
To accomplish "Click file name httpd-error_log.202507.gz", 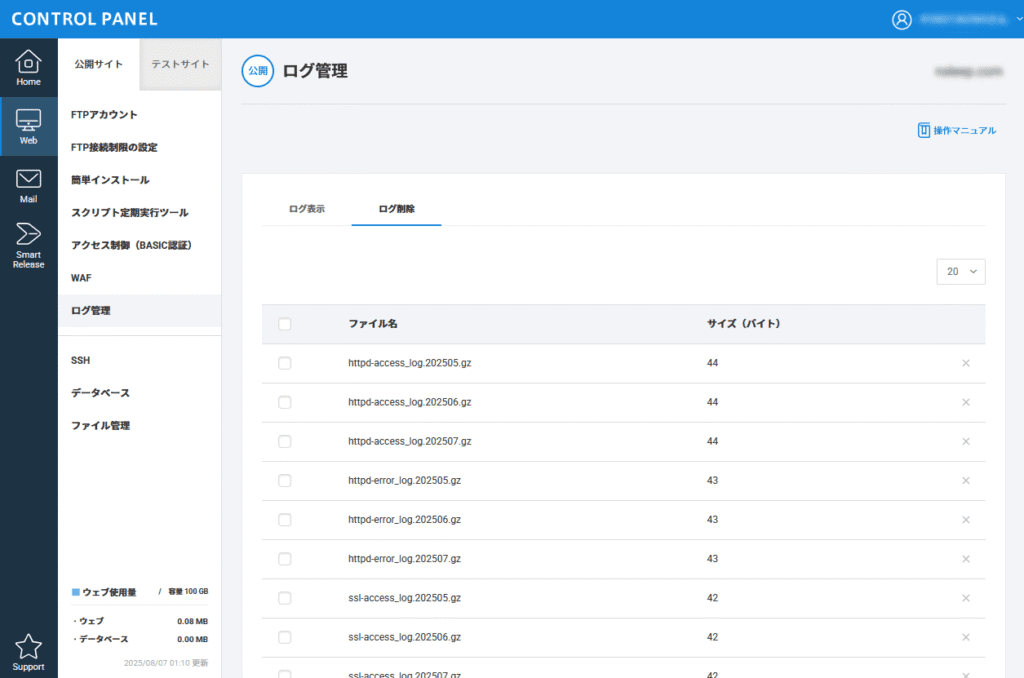I will tap(404, 559).
